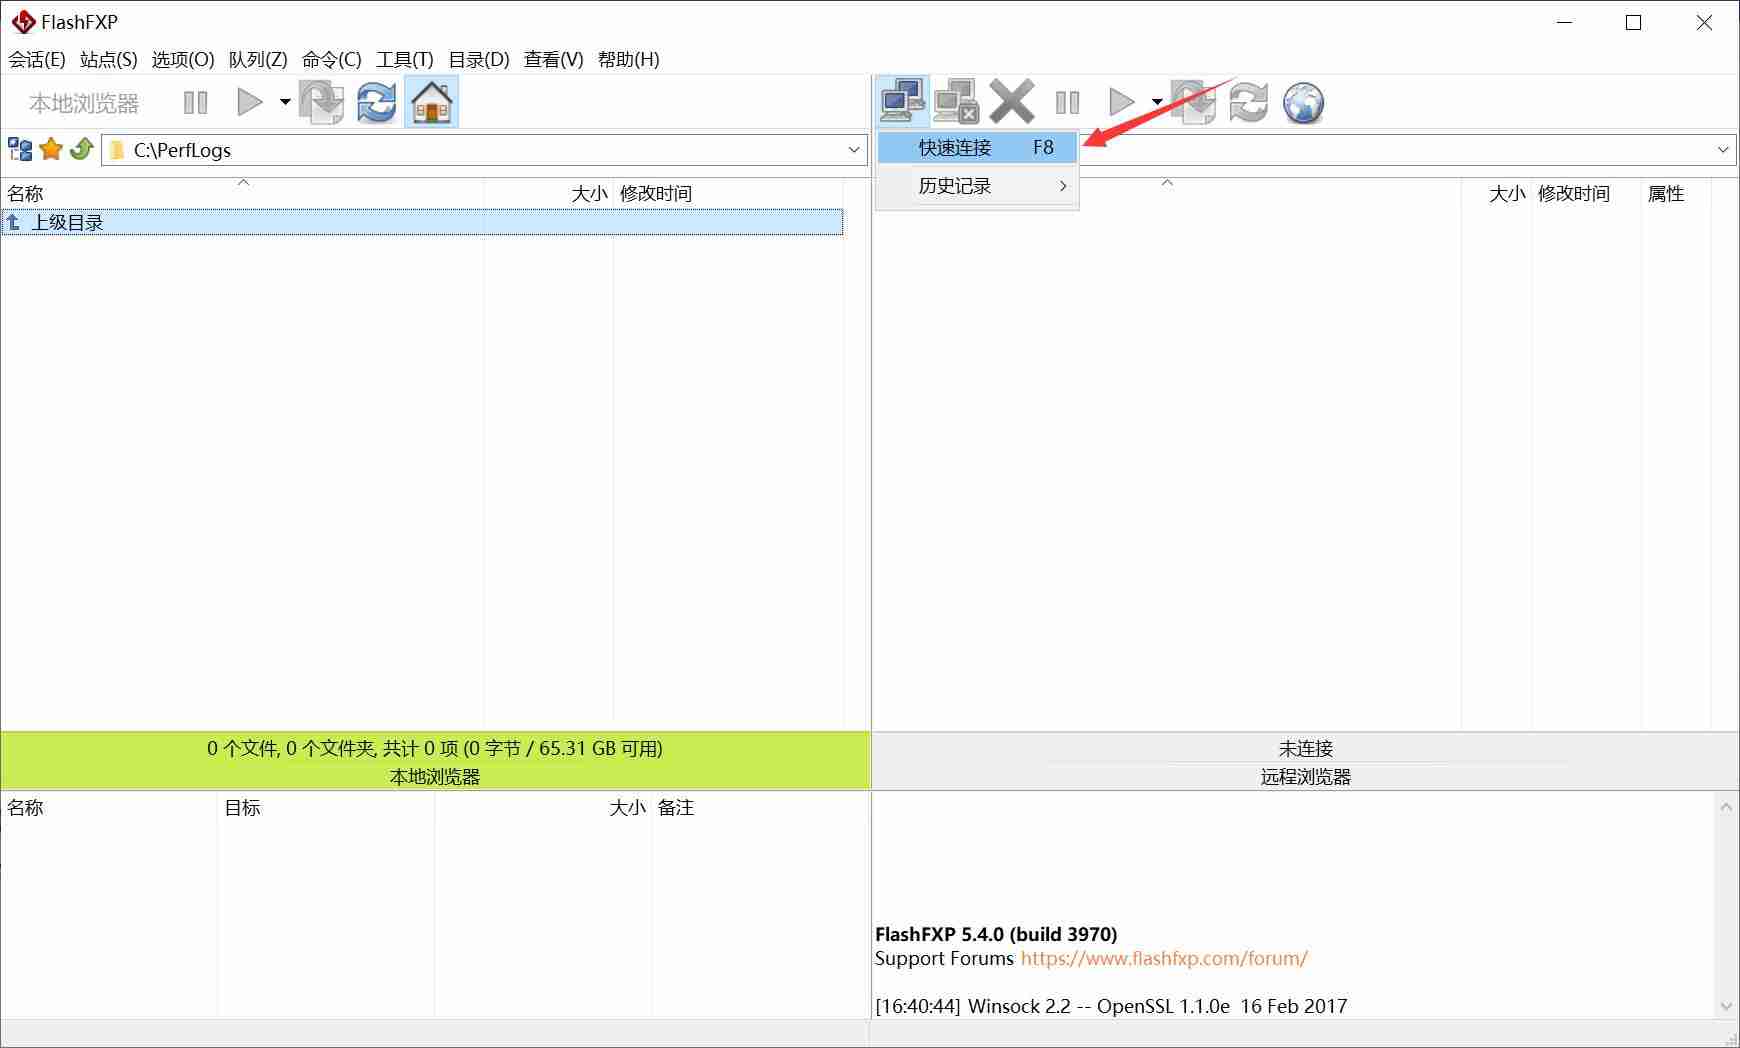Click the disconnect-from-server icon
Viewport: 1740px width, 1048px height.
(x=955, y=101)
